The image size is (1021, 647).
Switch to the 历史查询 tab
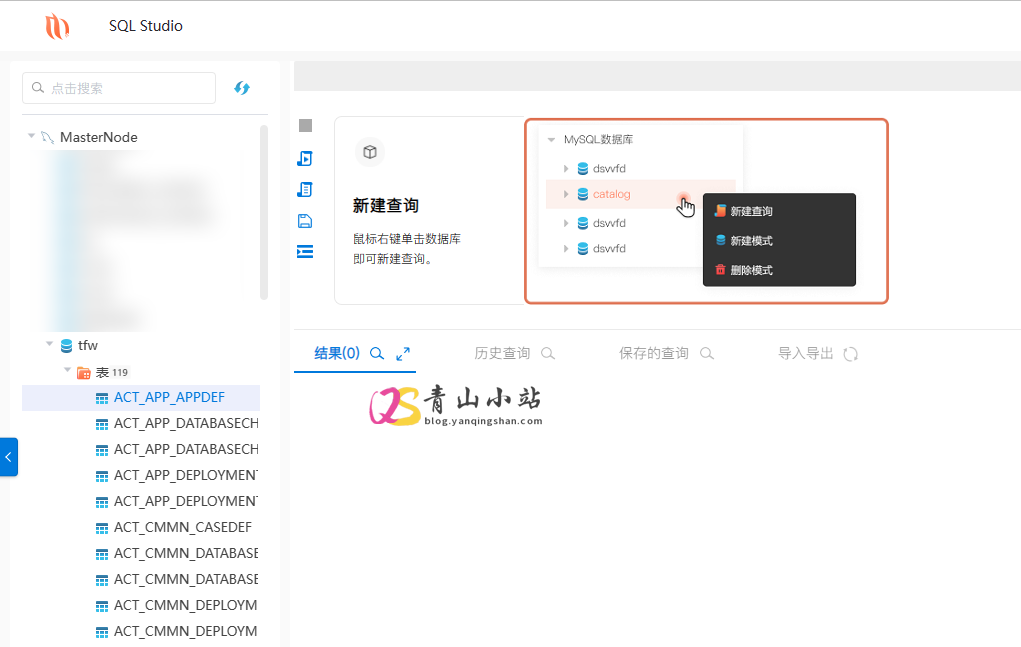(x=502, y=353)
